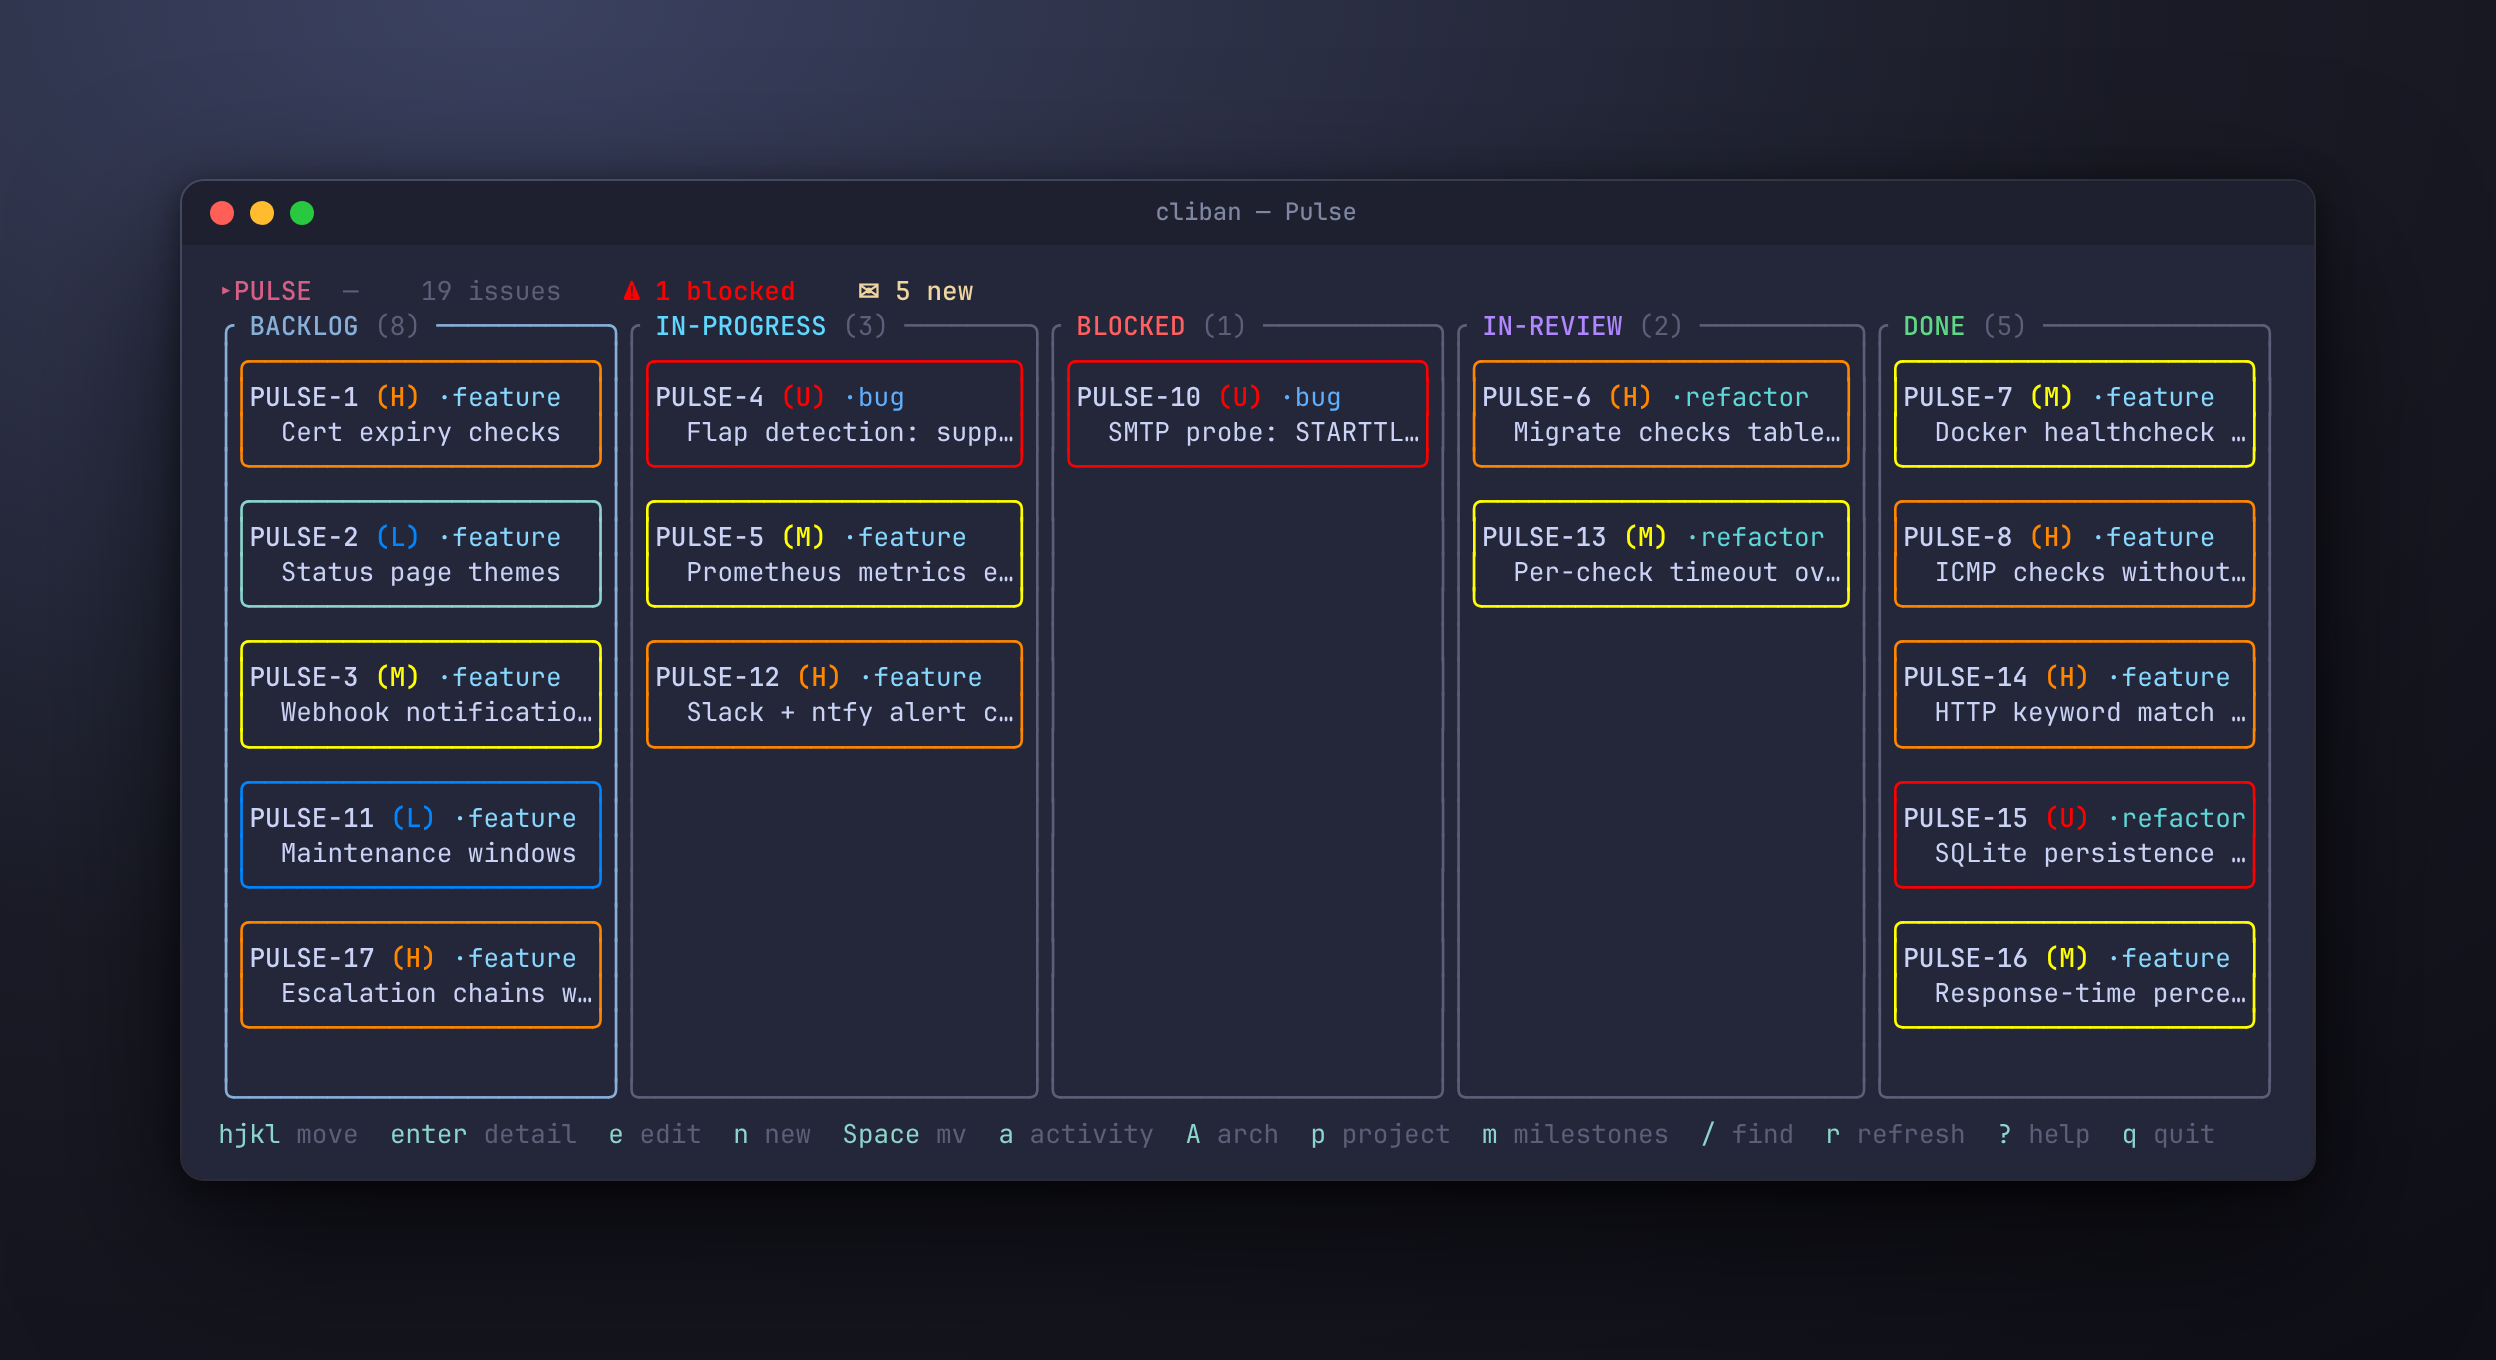Click the '? help' shortcut hint
Screen dimensions: 2496x1360
click(x=2044, y=1134)
